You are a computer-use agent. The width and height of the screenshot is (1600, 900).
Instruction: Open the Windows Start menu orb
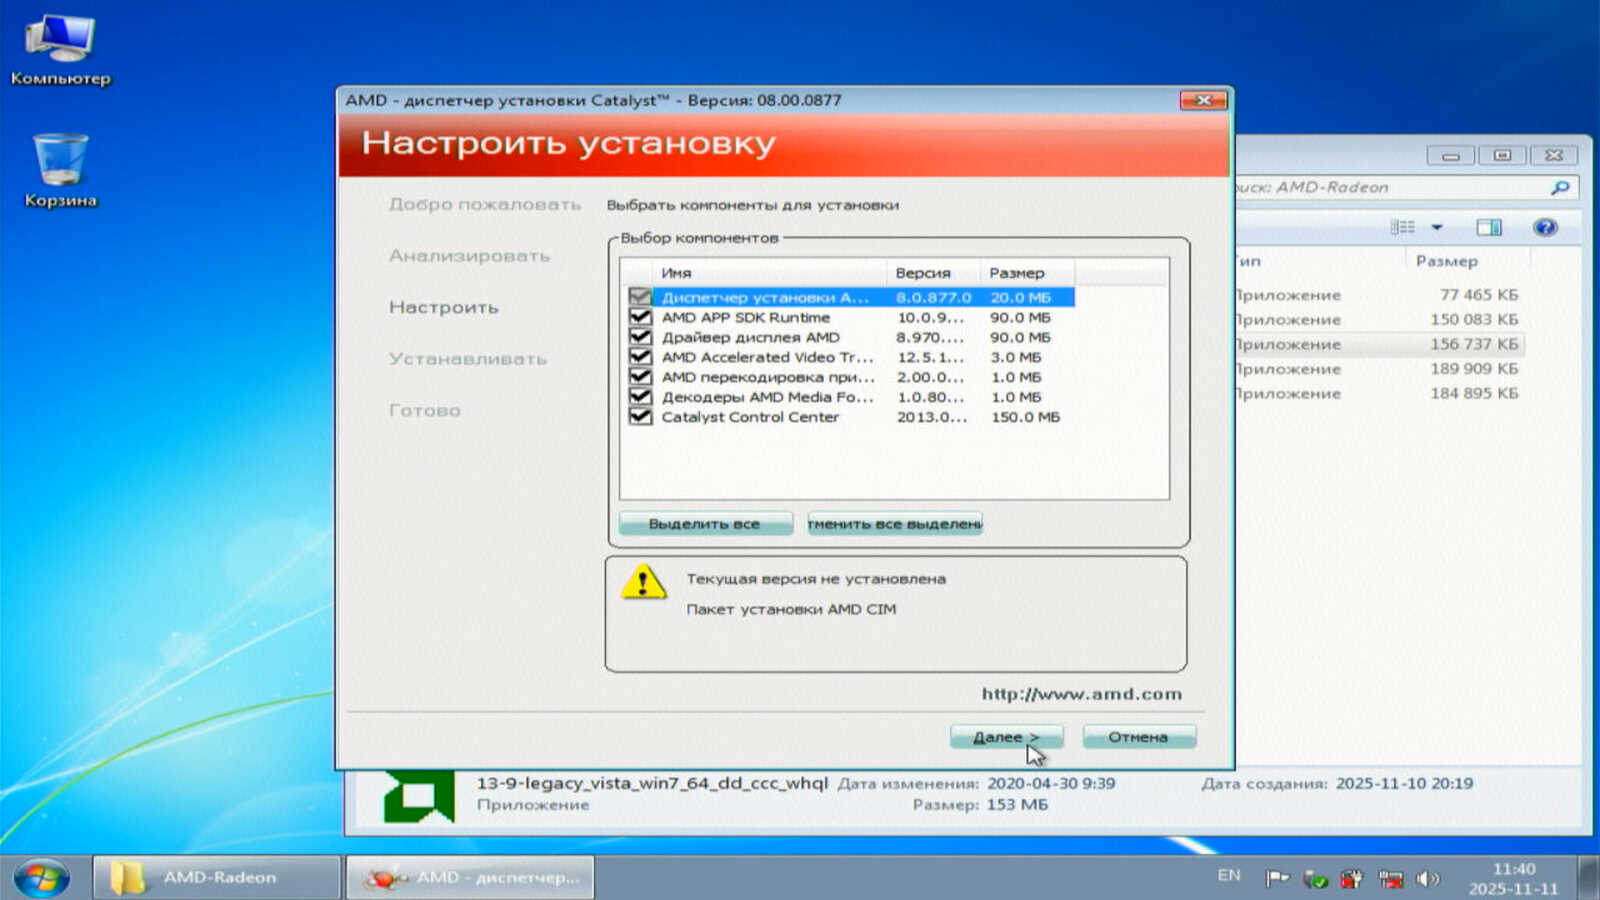[x=42, y=878]
